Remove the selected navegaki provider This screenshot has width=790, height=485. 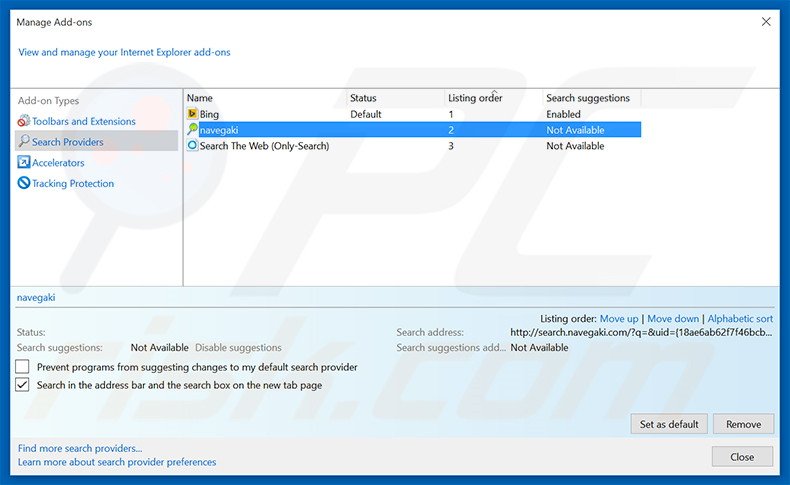coord(743,424)
